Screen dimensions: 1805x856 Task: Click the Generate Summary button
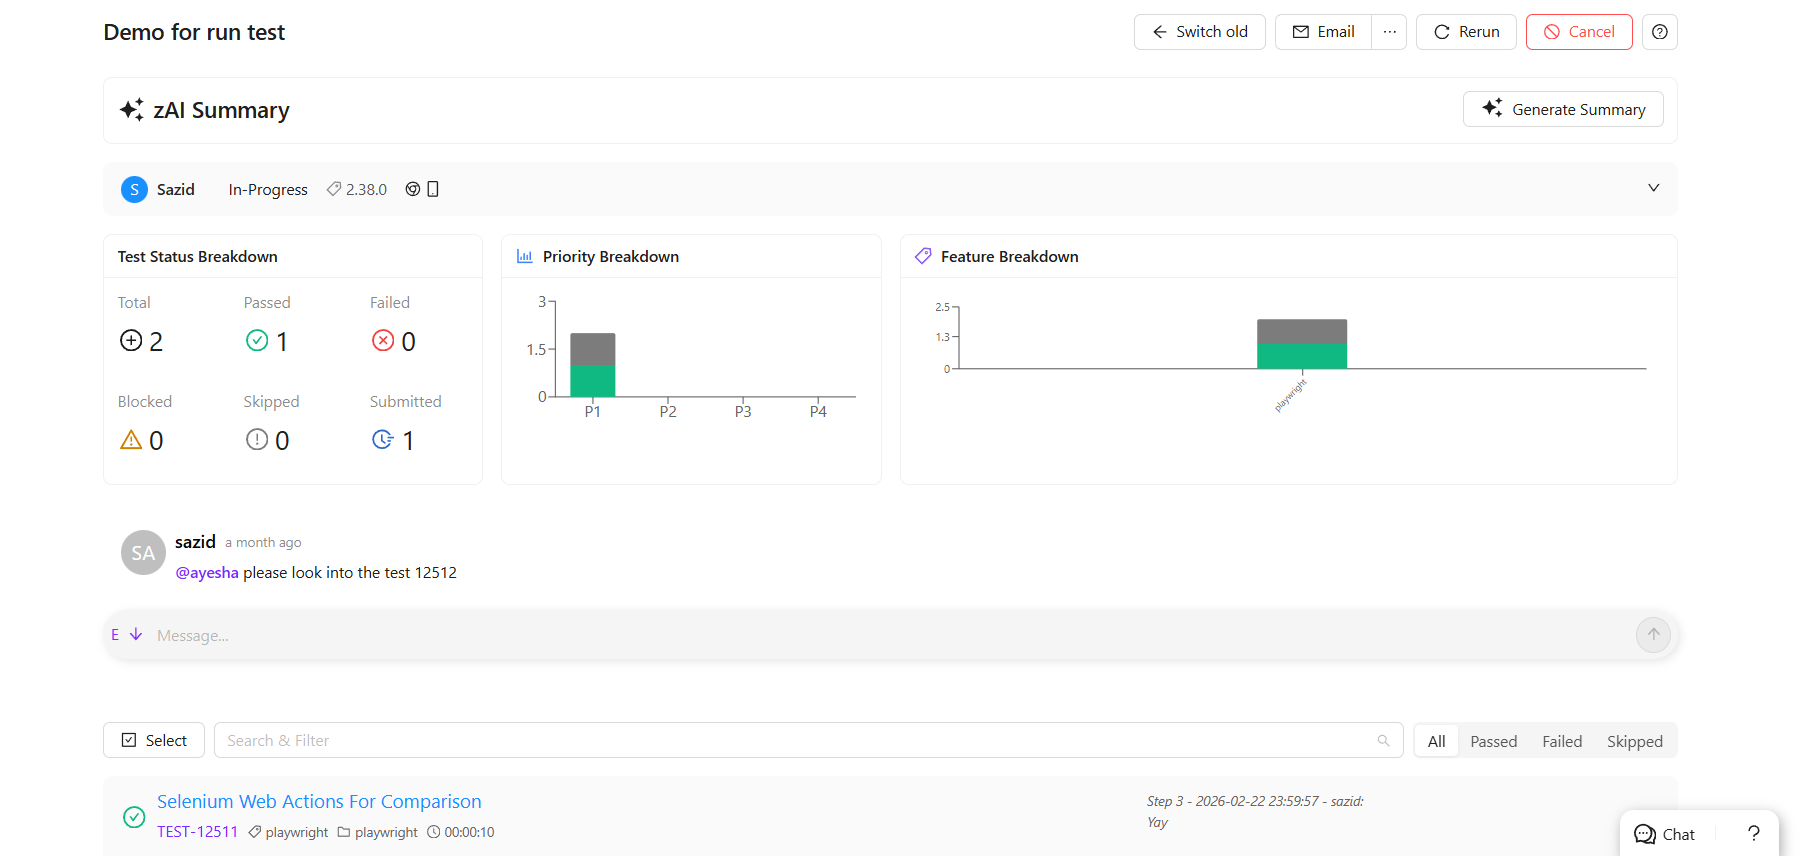(x=1563, y=109)
